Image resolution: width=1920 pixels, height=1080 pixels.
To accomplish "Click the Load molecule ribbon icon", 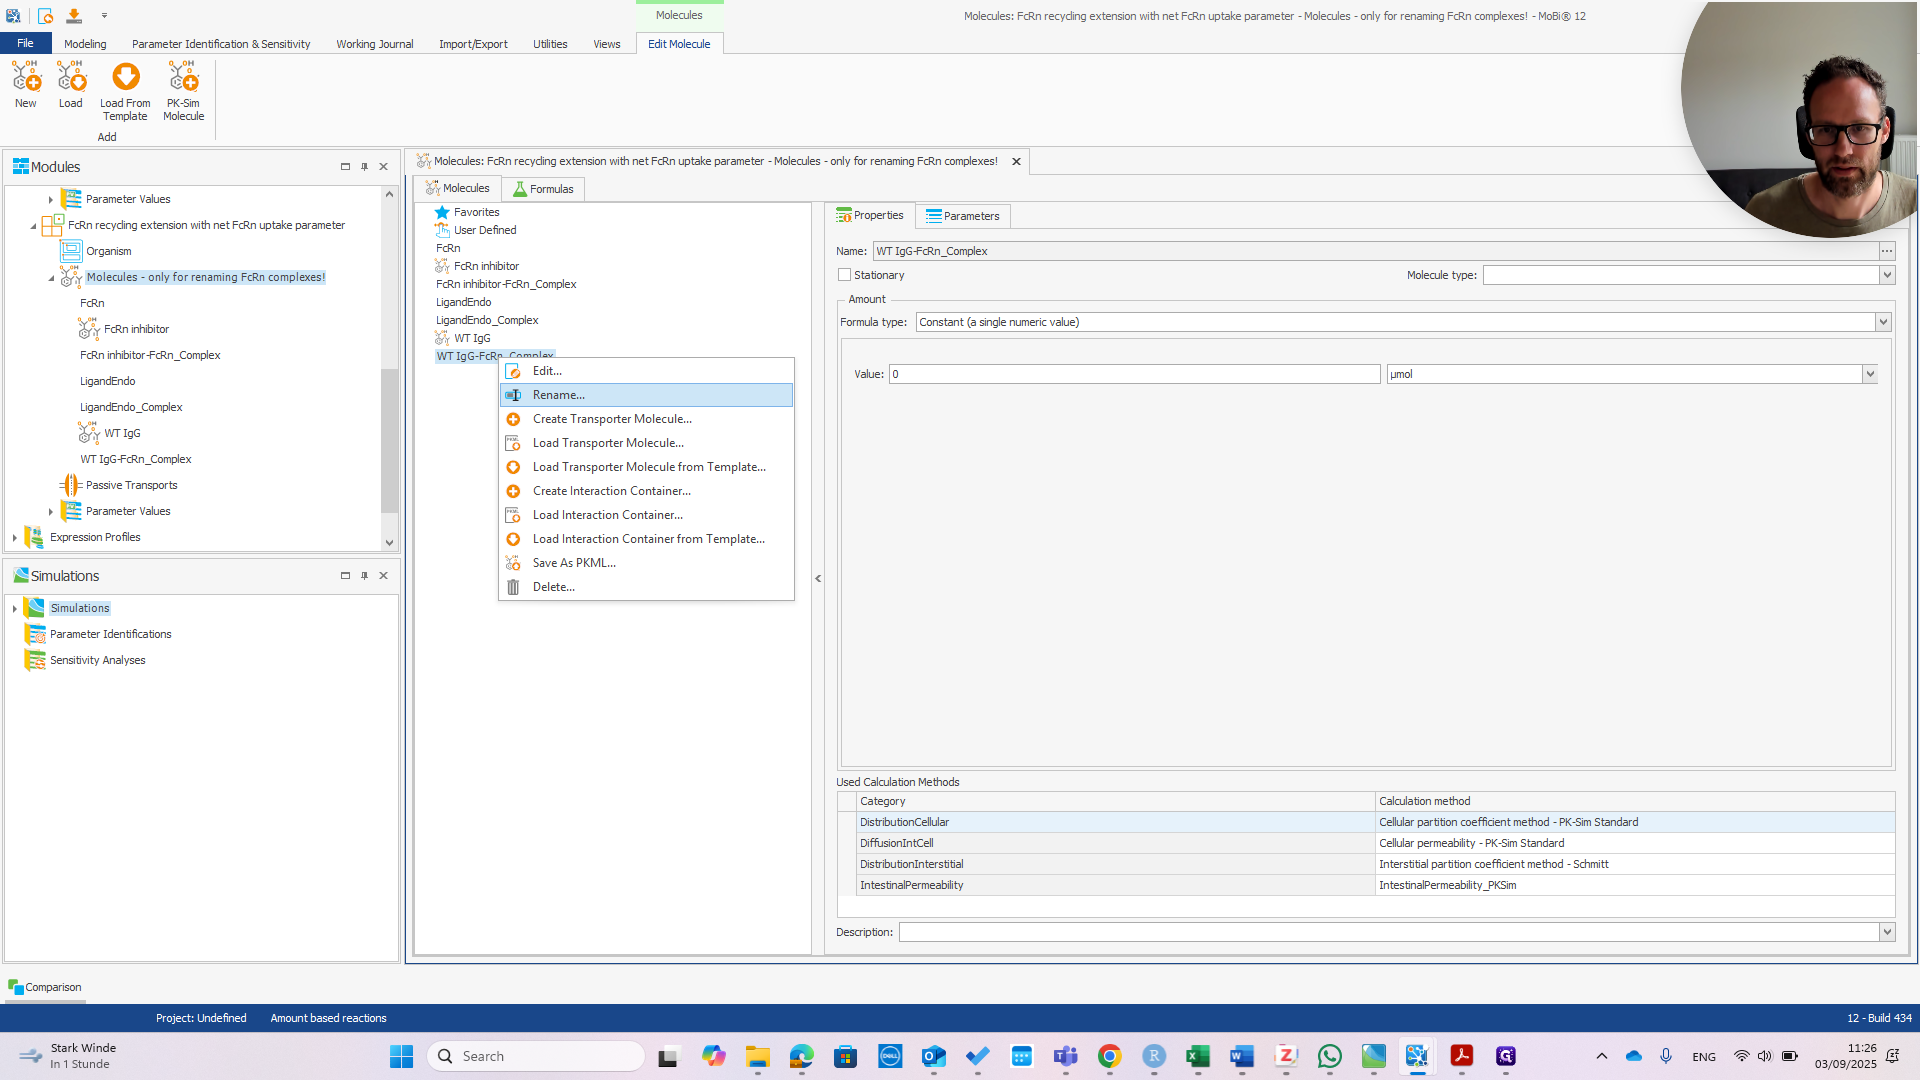I will [x=71, y=78].
